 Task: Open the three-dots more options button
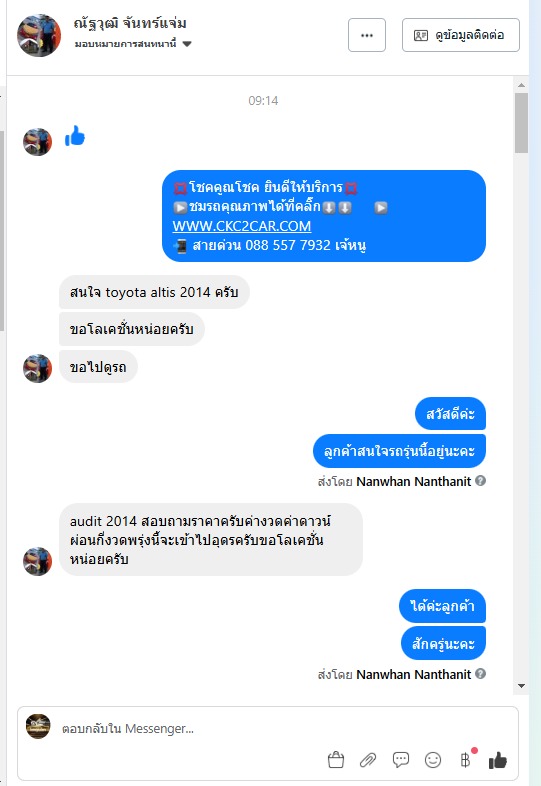[x=367, y=35]
